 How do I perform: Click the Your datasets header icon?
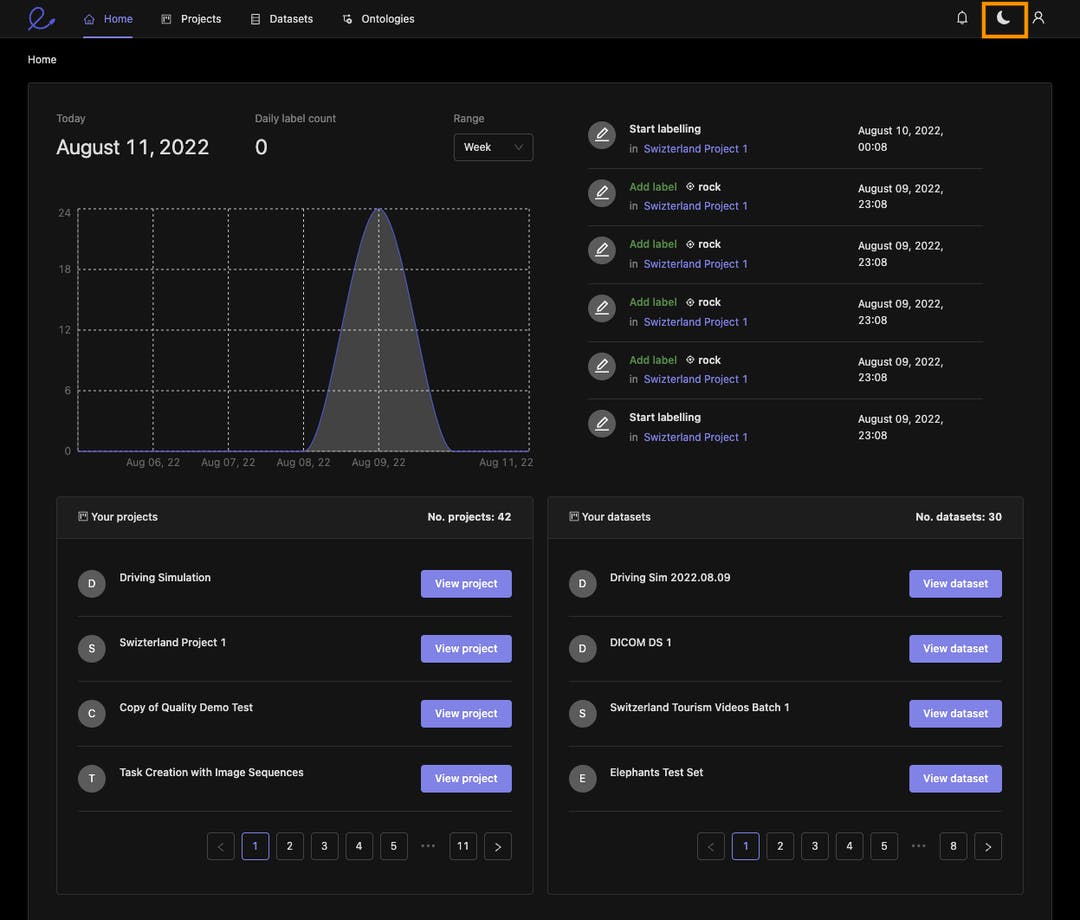point(574,516)
